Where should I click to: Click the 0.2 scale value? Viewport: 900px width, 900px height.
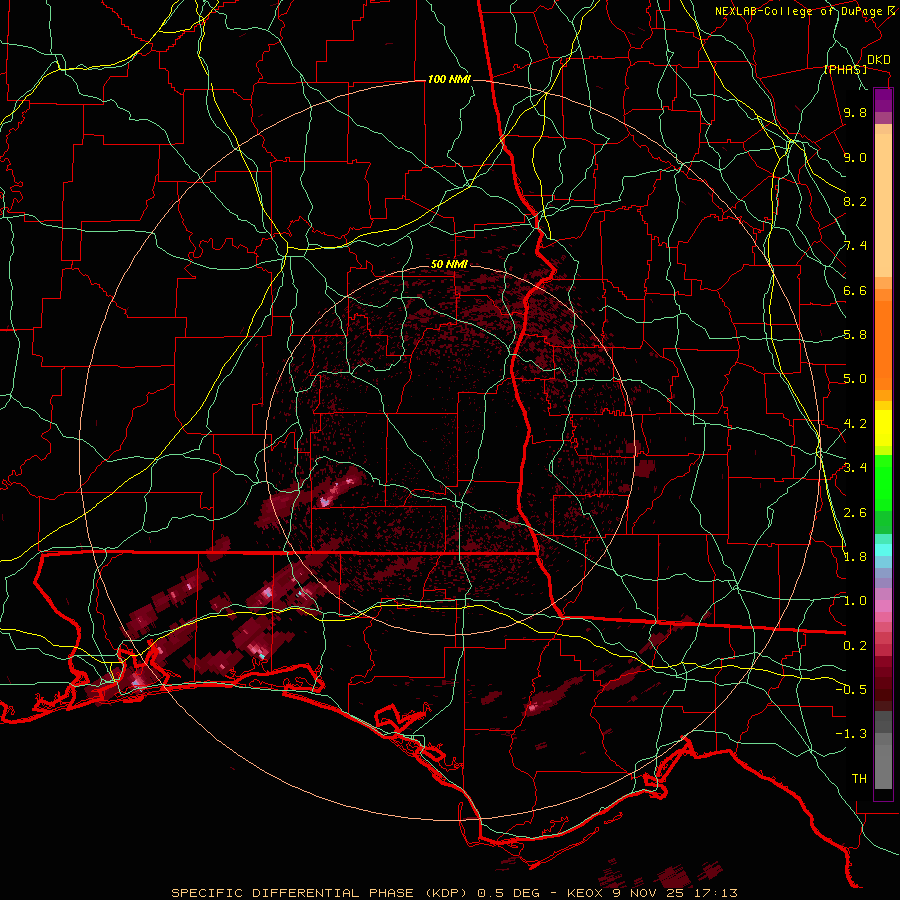tap(855, 646)
